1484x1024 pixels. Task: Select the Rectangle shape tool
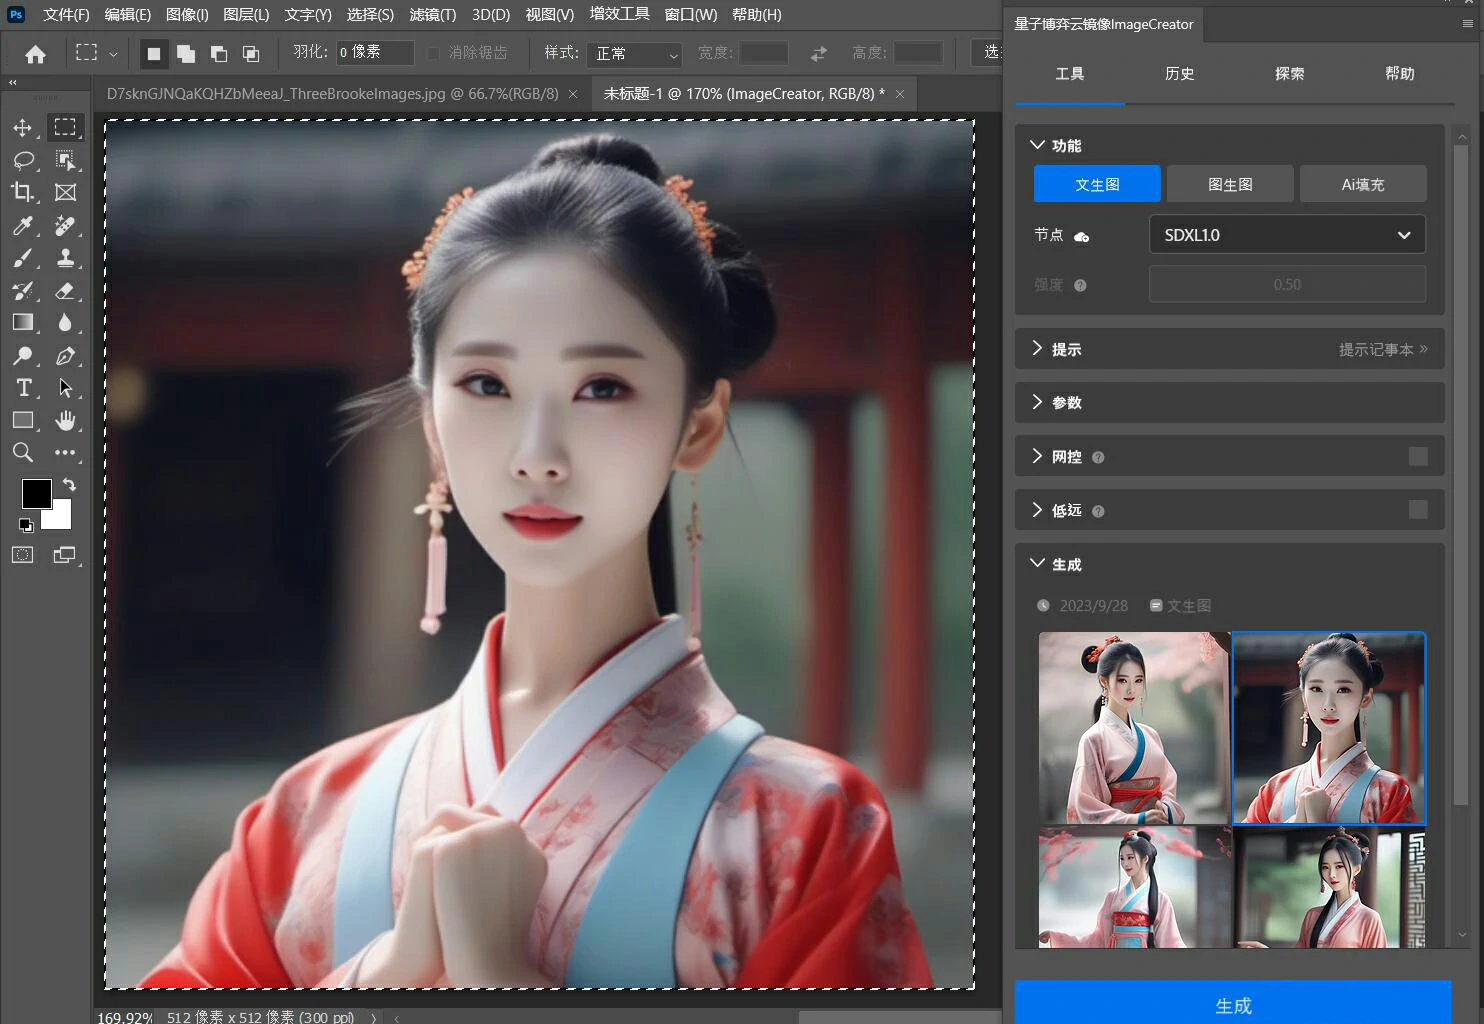click(x=23, y=420)
